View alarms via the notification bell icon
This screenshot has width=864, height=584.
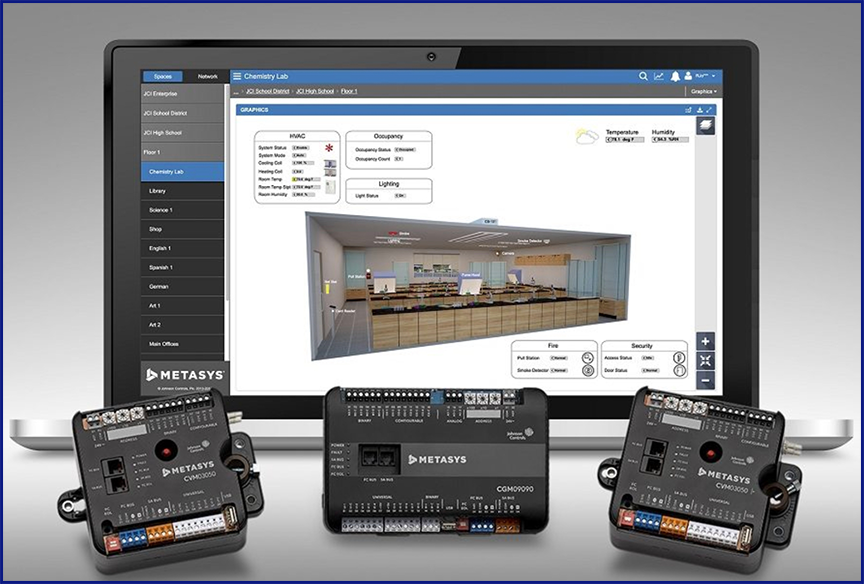click(676, 76)
